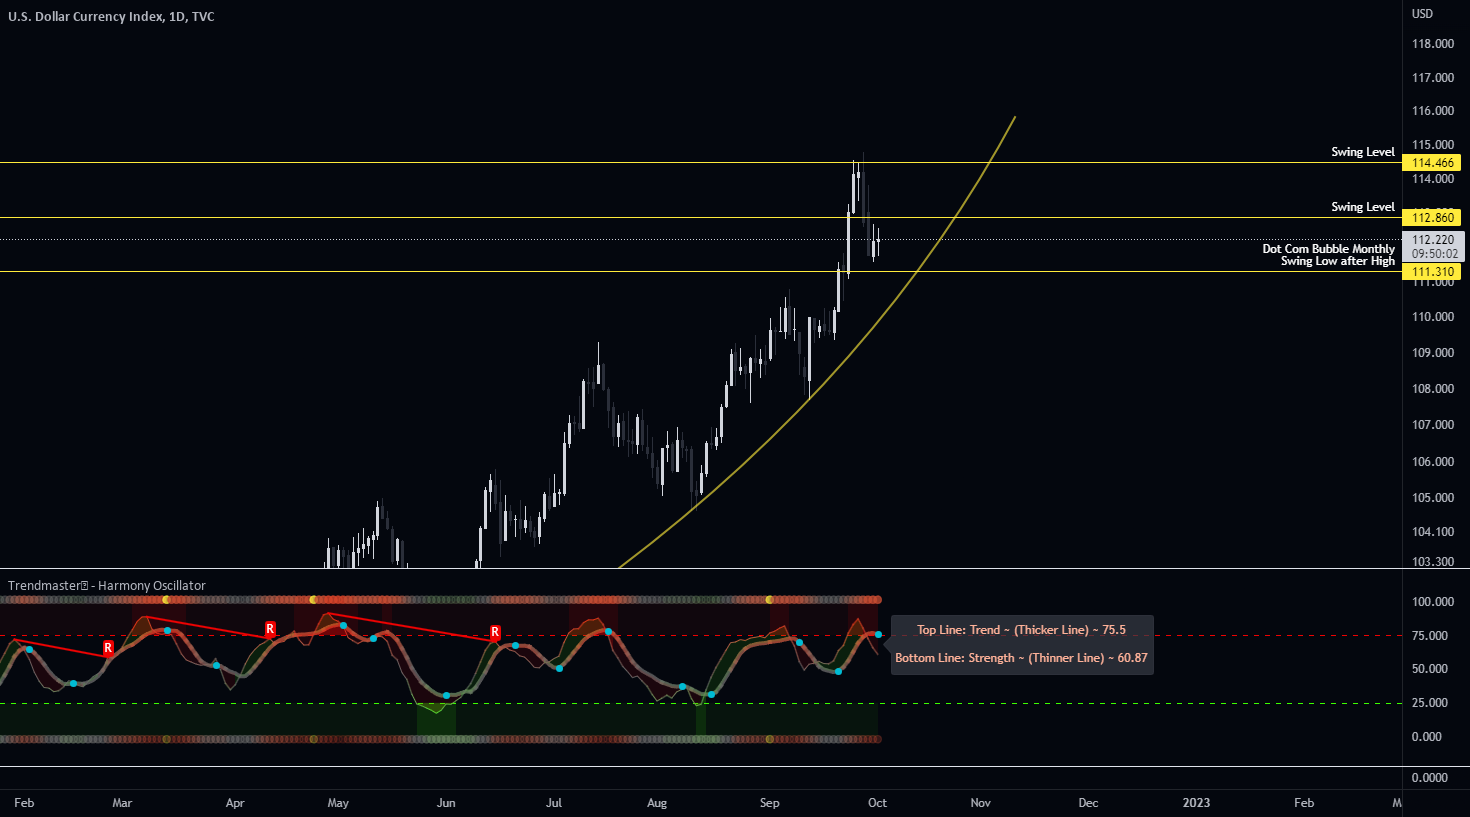Click the Dec label on time axis
The width and height of the screenshot is (1470, 817).
tap(1088, 803)
